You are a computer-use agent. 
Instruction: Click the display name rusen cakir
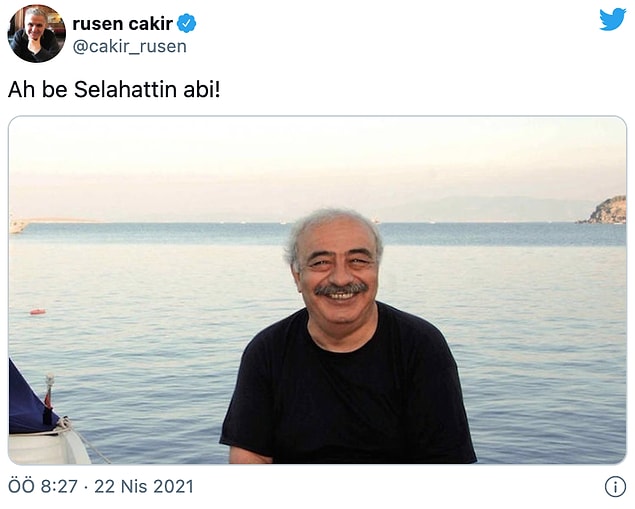tap(122, 23)
